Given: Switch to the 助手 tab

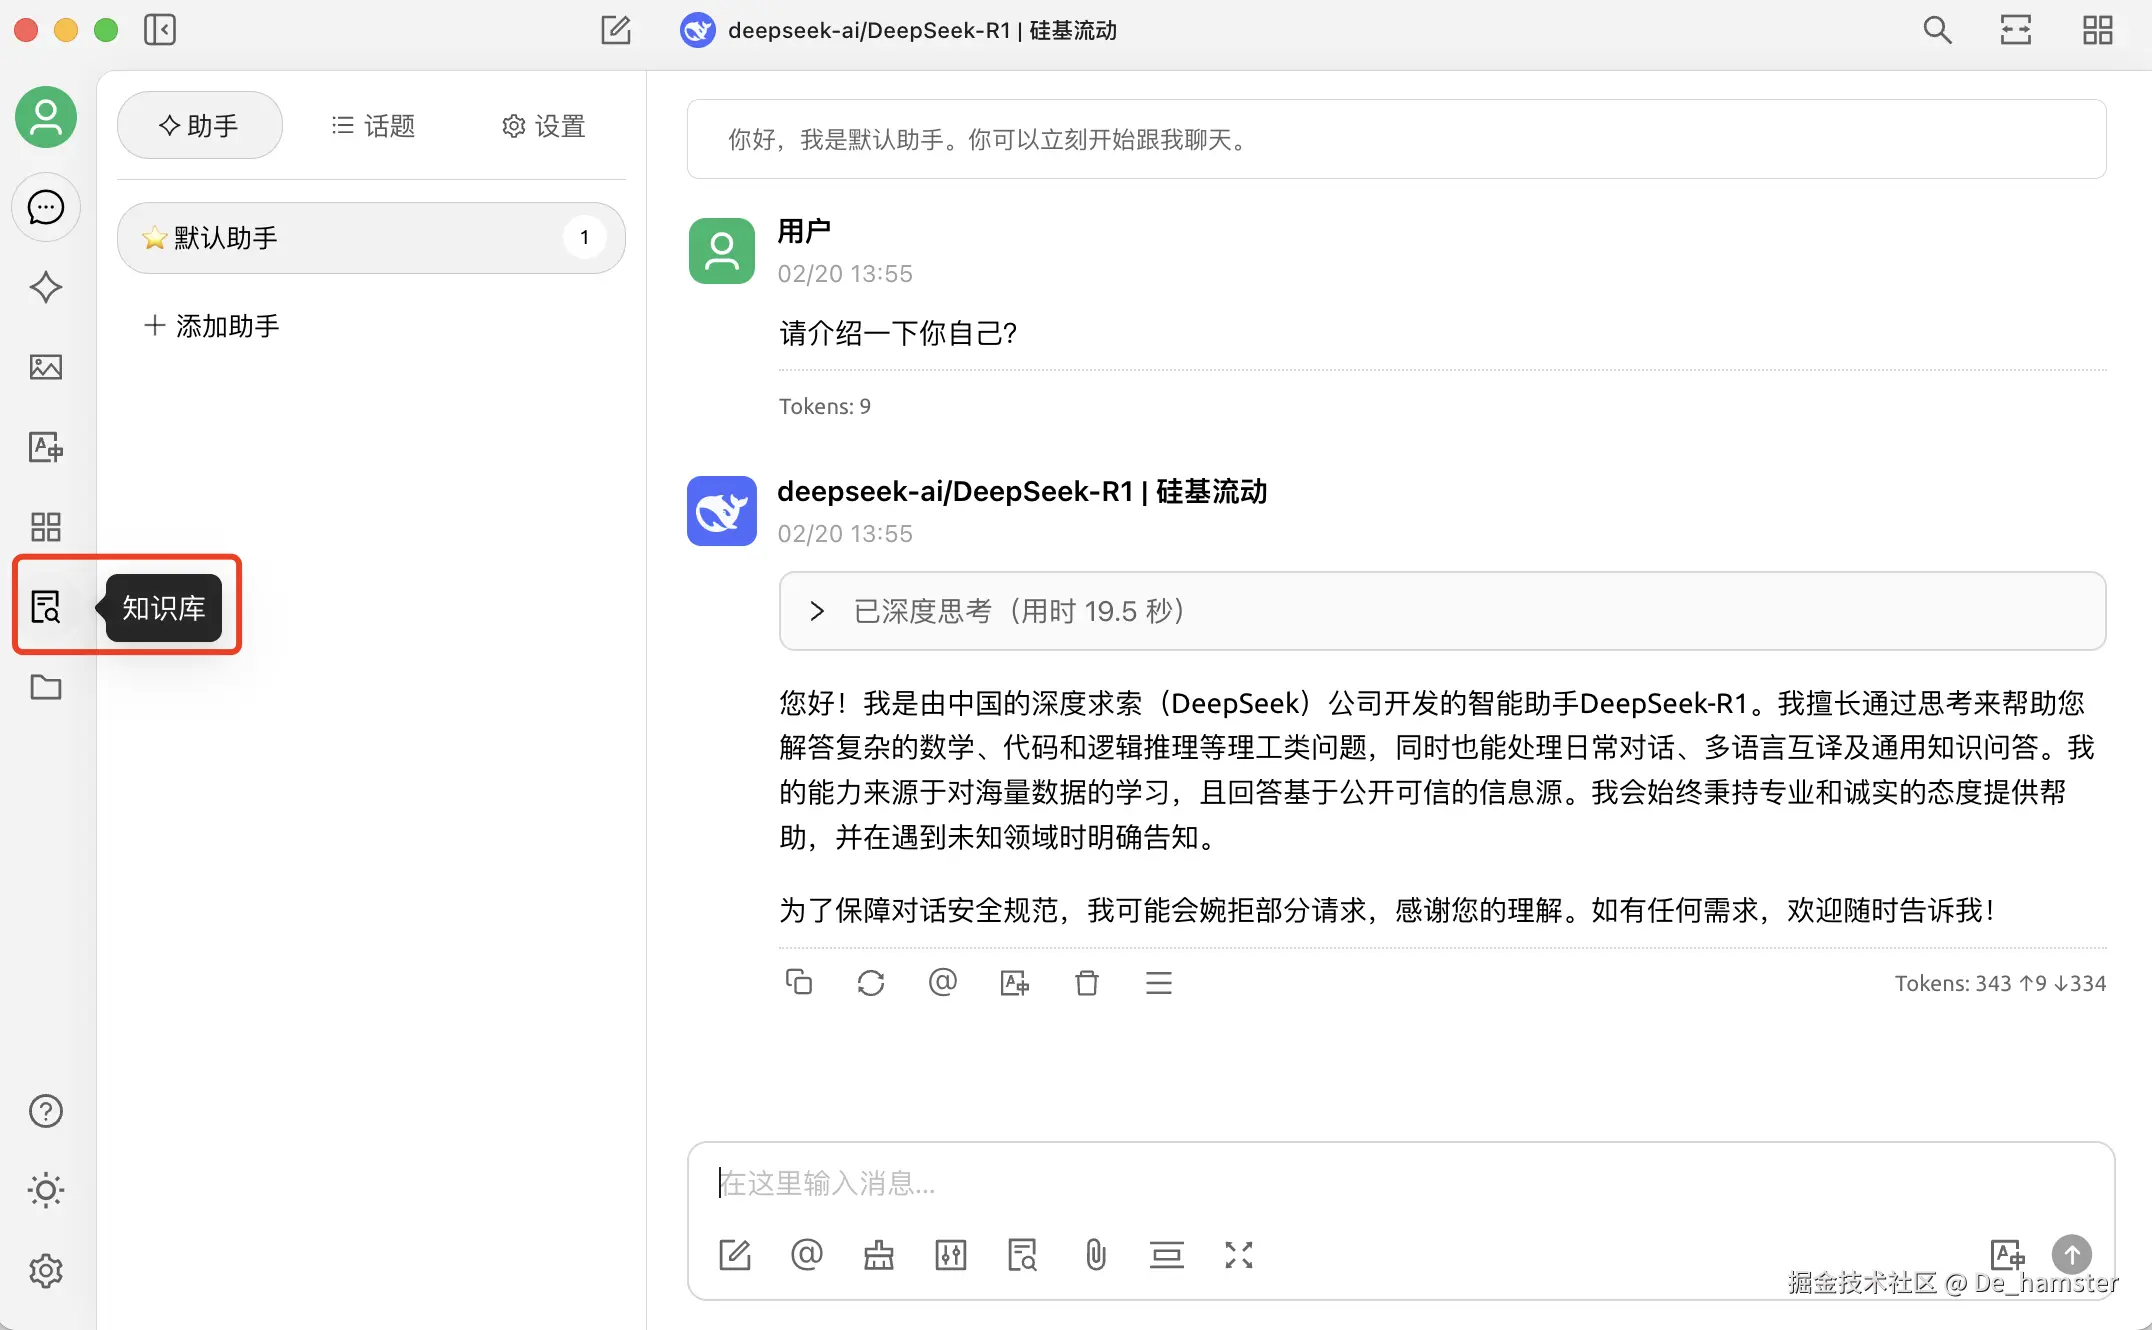Looking at the screenshot, I should click(x=200, y=125).
